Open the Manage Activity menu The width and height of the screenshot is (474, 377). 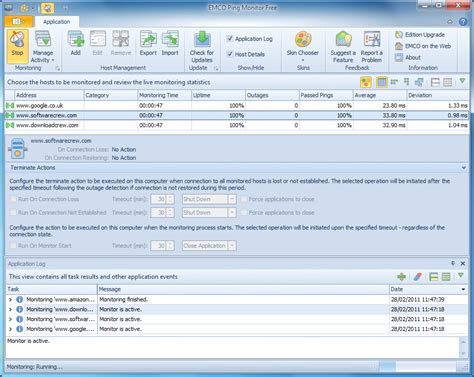point(43,46)
